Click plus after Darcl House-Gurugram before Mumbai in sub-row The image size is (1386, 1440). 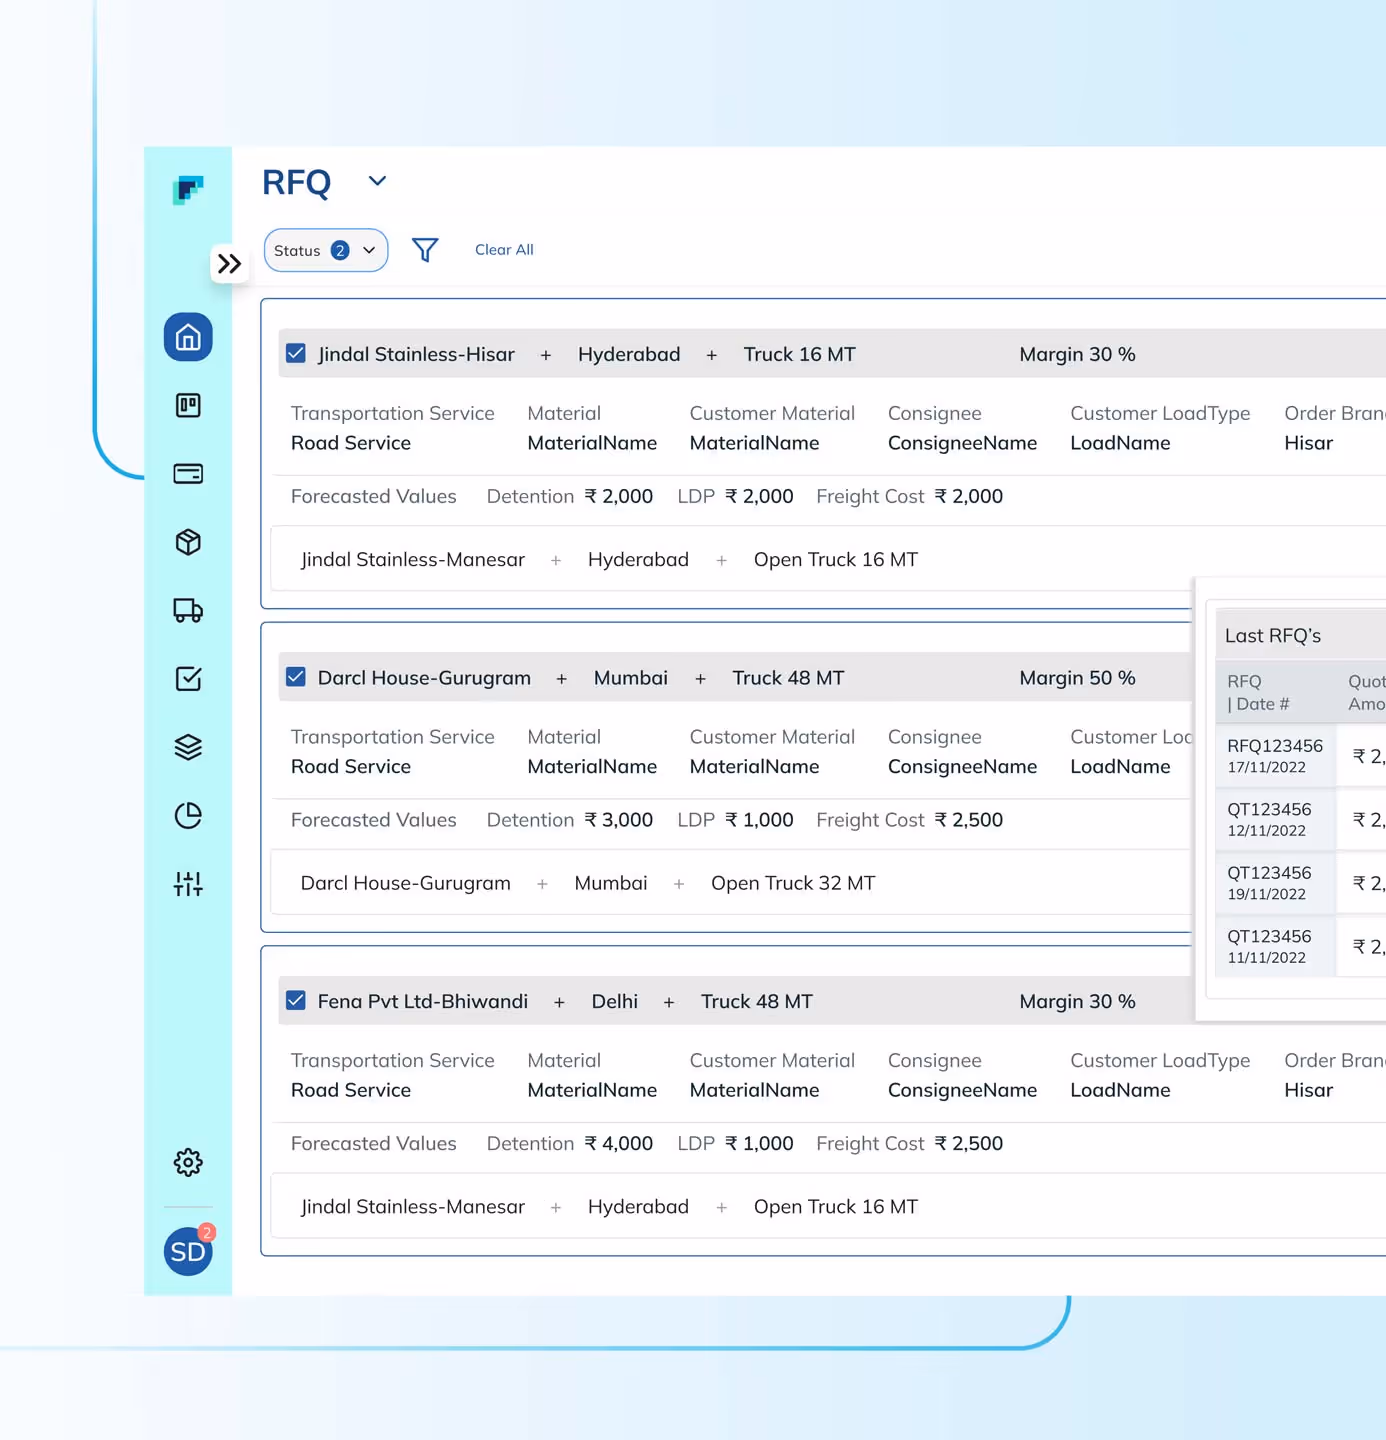(x=542, y=884)
